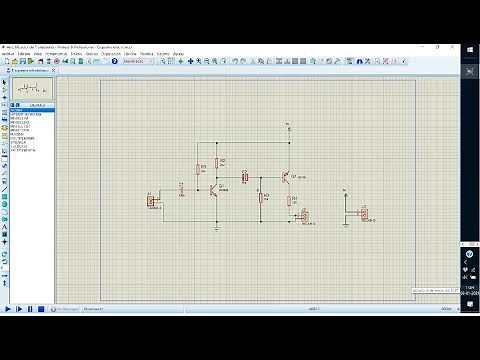The height and width of the screenshot is (360, 480).
Task: Go to the Home page icon
Action: (40, 61)
